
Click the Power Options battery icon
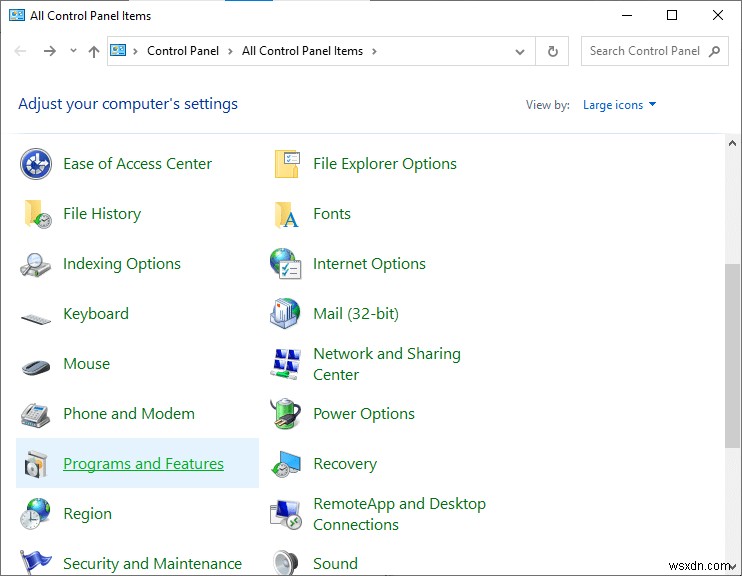click(286, 414)
